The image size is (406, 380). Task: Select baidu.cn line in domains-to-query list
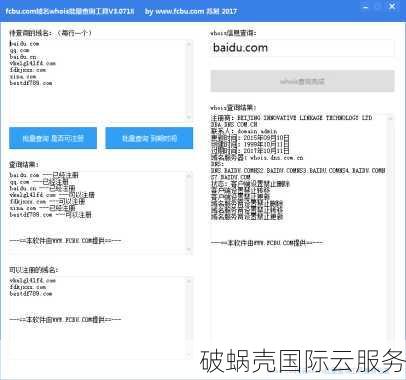tap(23, 57)
